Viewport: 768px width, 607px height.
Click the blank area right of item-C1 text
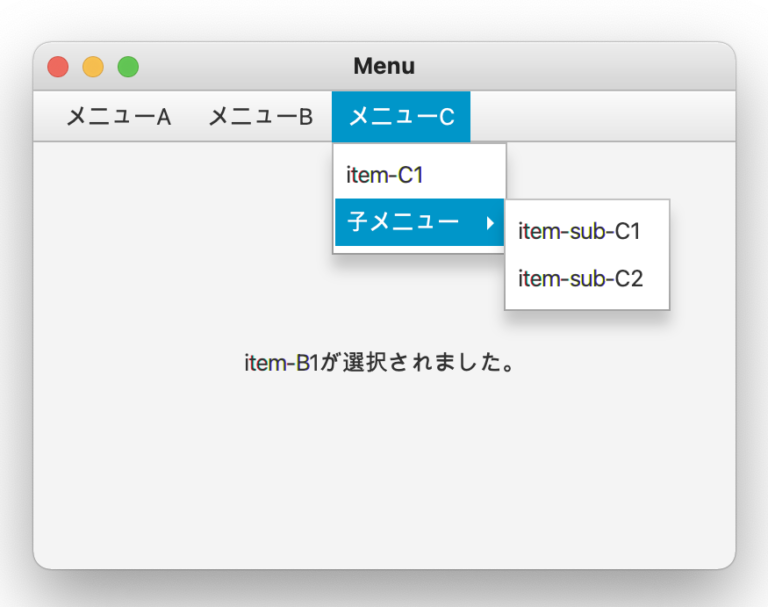point(463,175)
